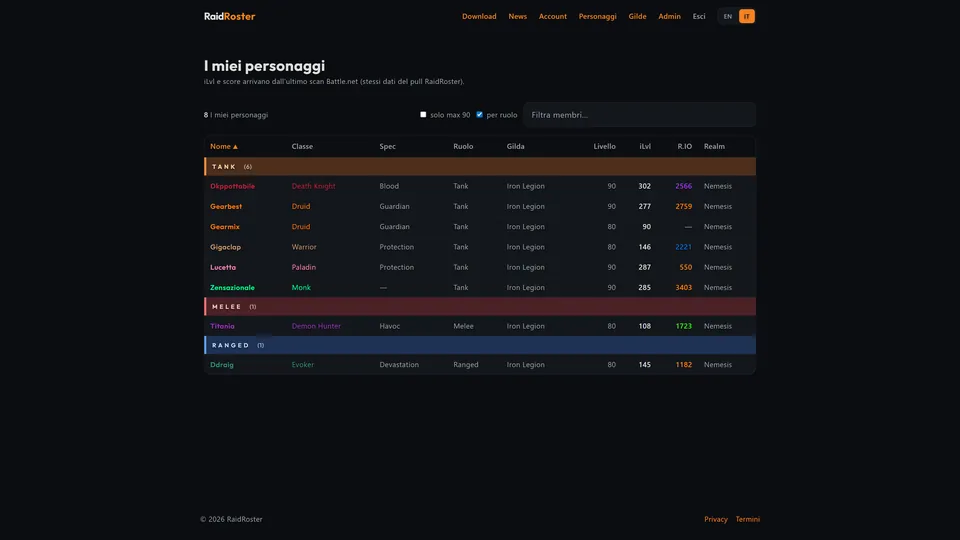Open character Gearmix
960x540 pixels.
click(x=225, y=227)
